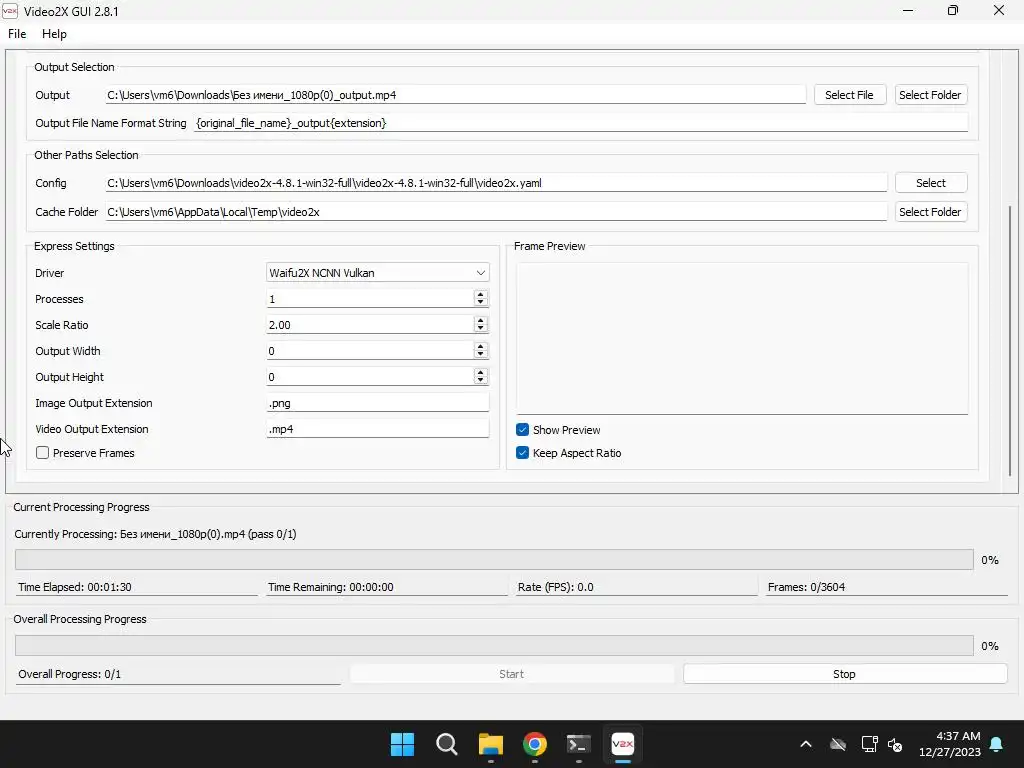The width and height of the screenshot is (1024, 768).
Task: Minimize the Video2X window
Action: (x=908, y=10)
